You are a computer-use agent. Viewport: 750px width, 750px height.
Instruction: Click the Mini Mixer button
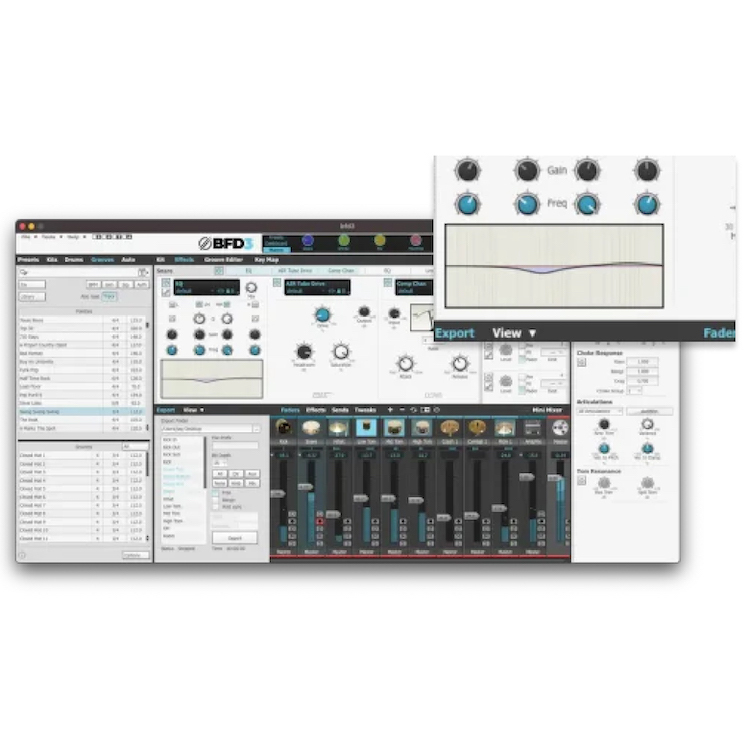[x=547, y=410]
